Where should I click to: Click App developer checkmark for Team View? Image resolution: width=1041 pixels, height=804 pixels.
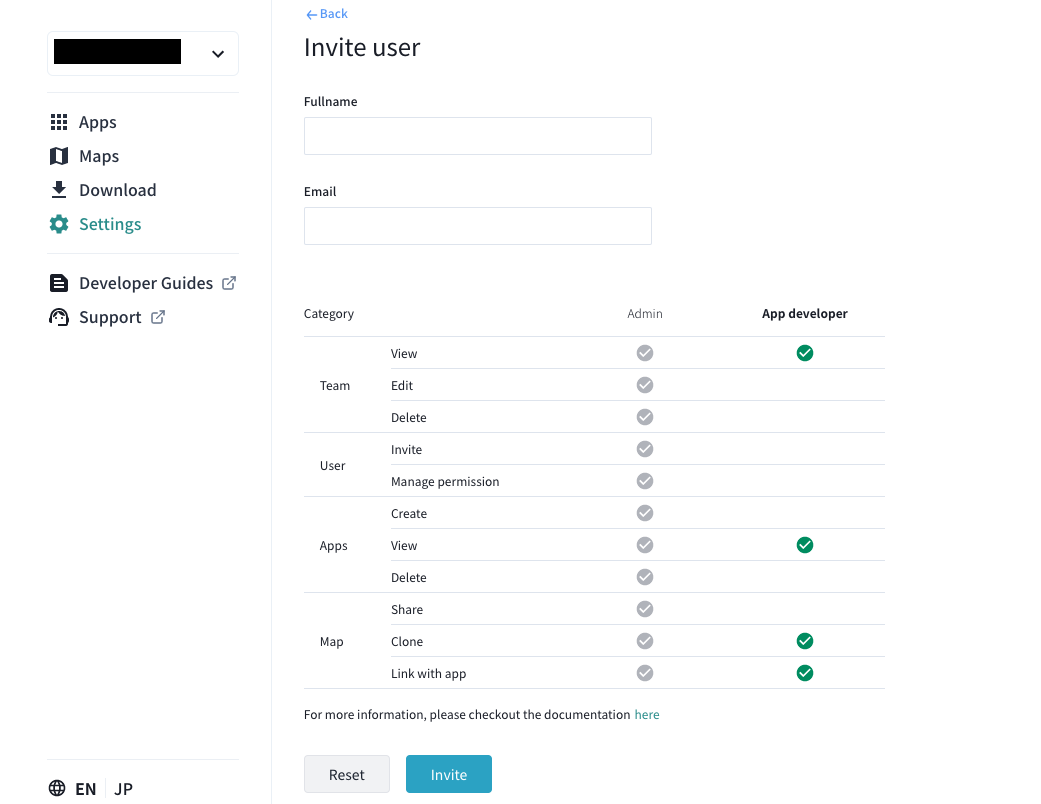coord(805,353)
